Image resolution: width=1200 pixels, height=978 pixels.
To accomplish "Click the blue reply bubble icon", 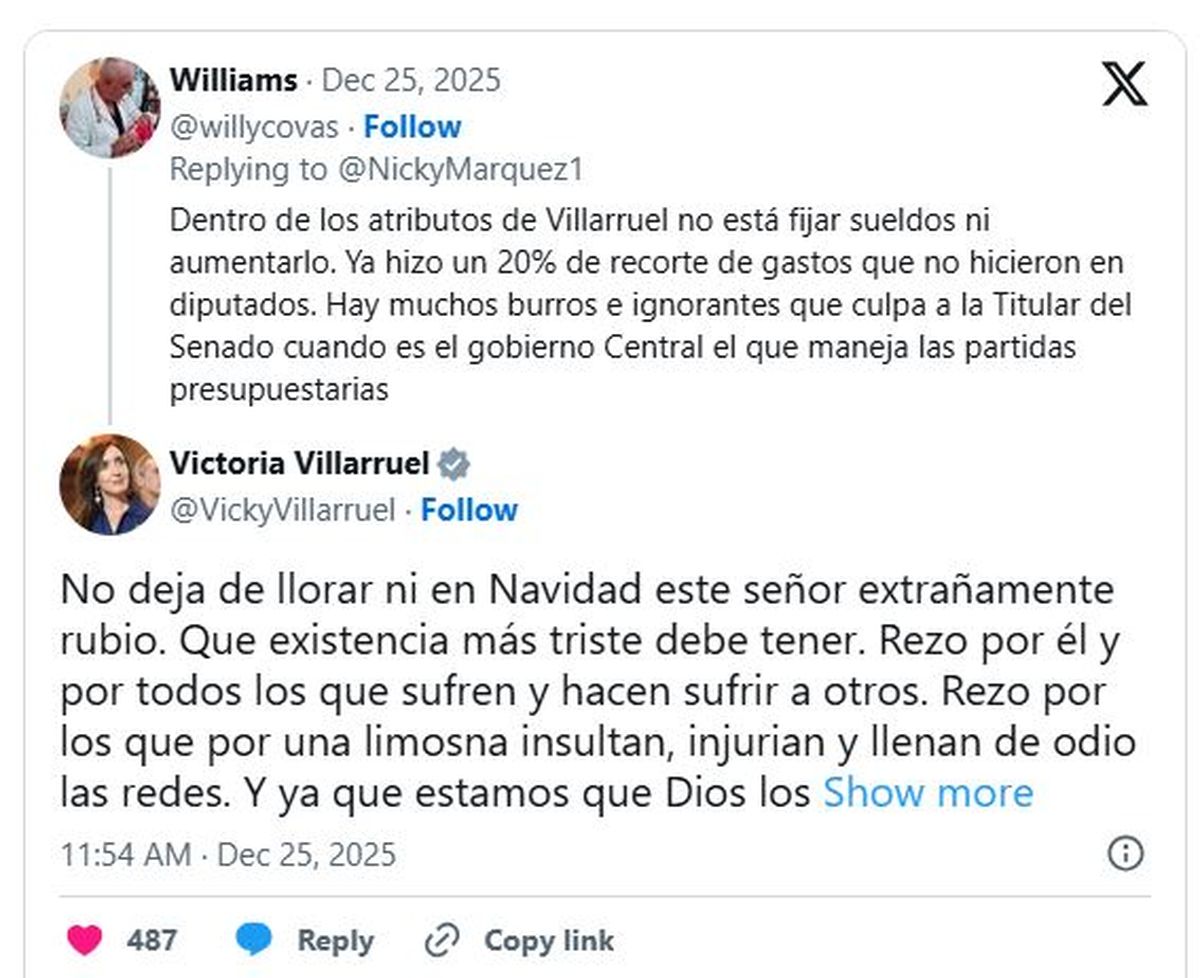I will tap(254, 940).
